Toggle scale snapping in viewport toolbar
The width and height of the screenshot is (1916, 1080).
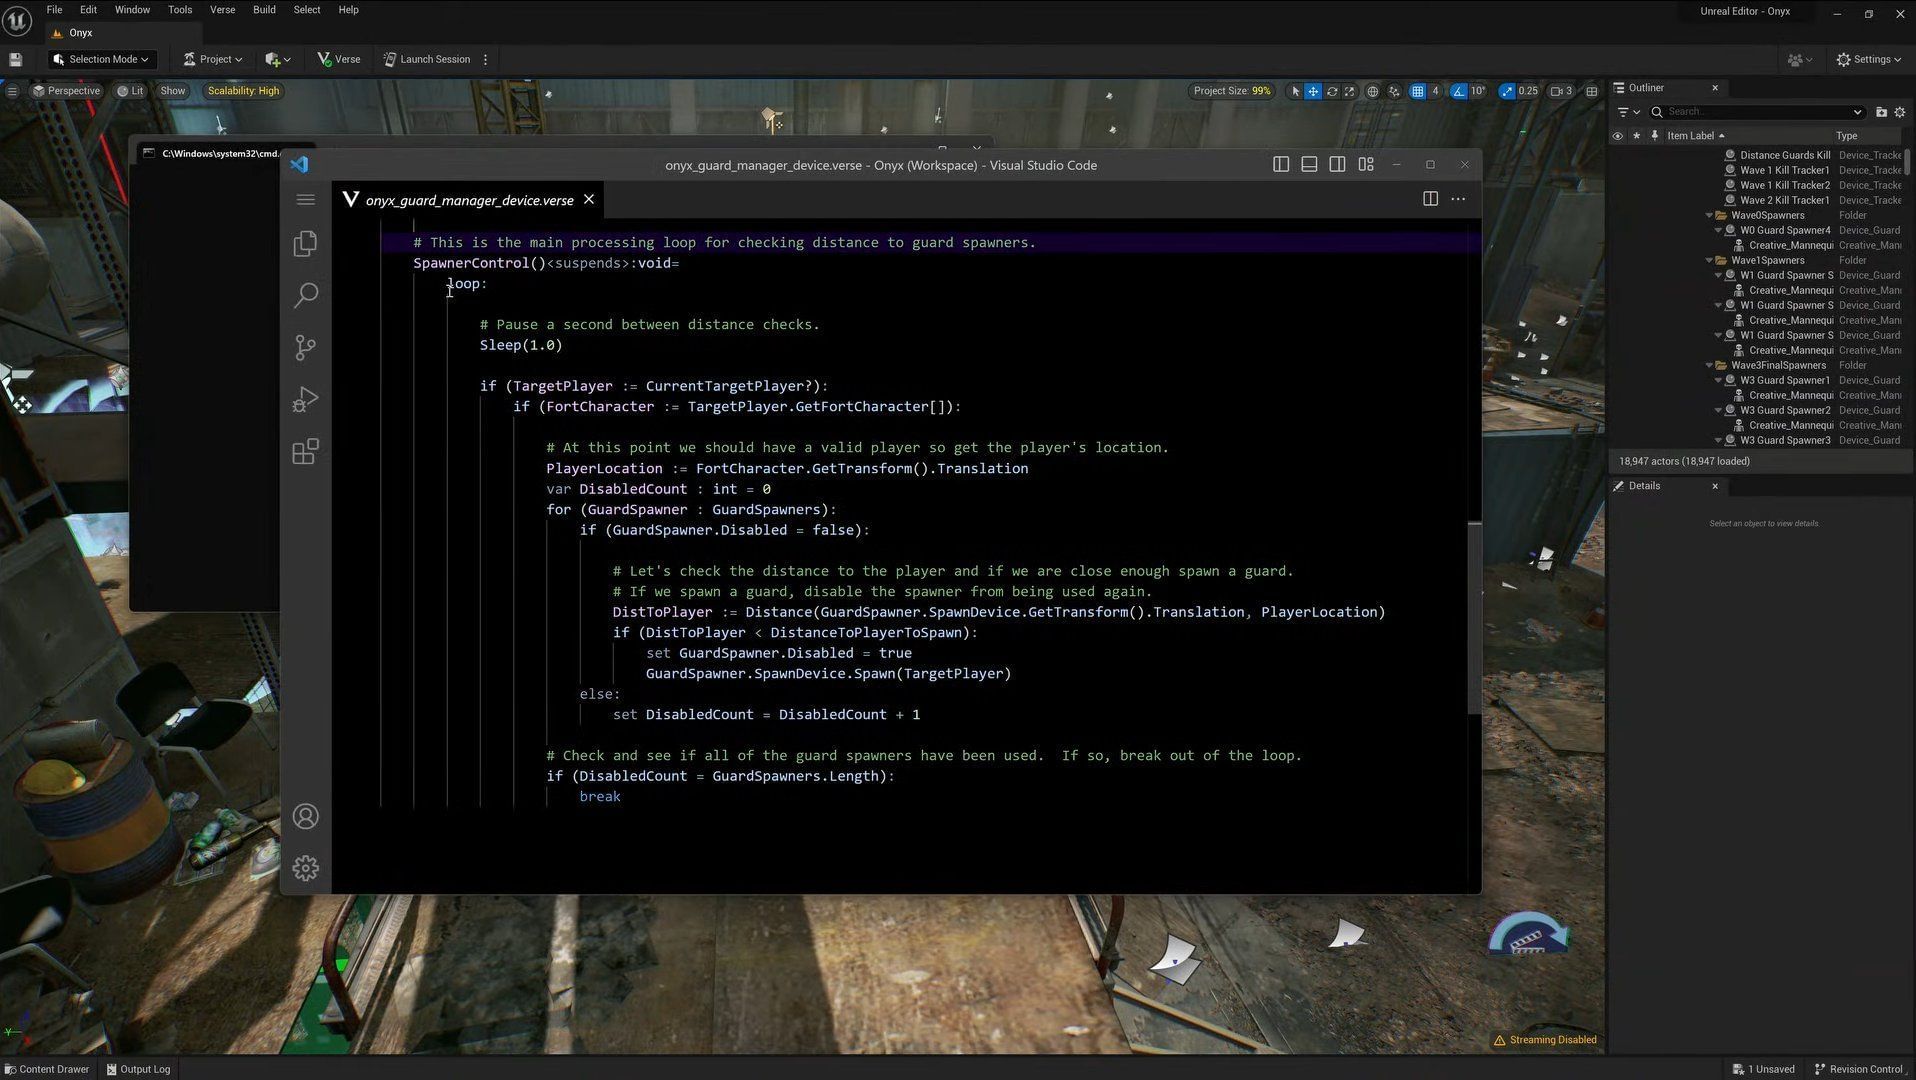pyautogui.click(x=1507, y=91)
